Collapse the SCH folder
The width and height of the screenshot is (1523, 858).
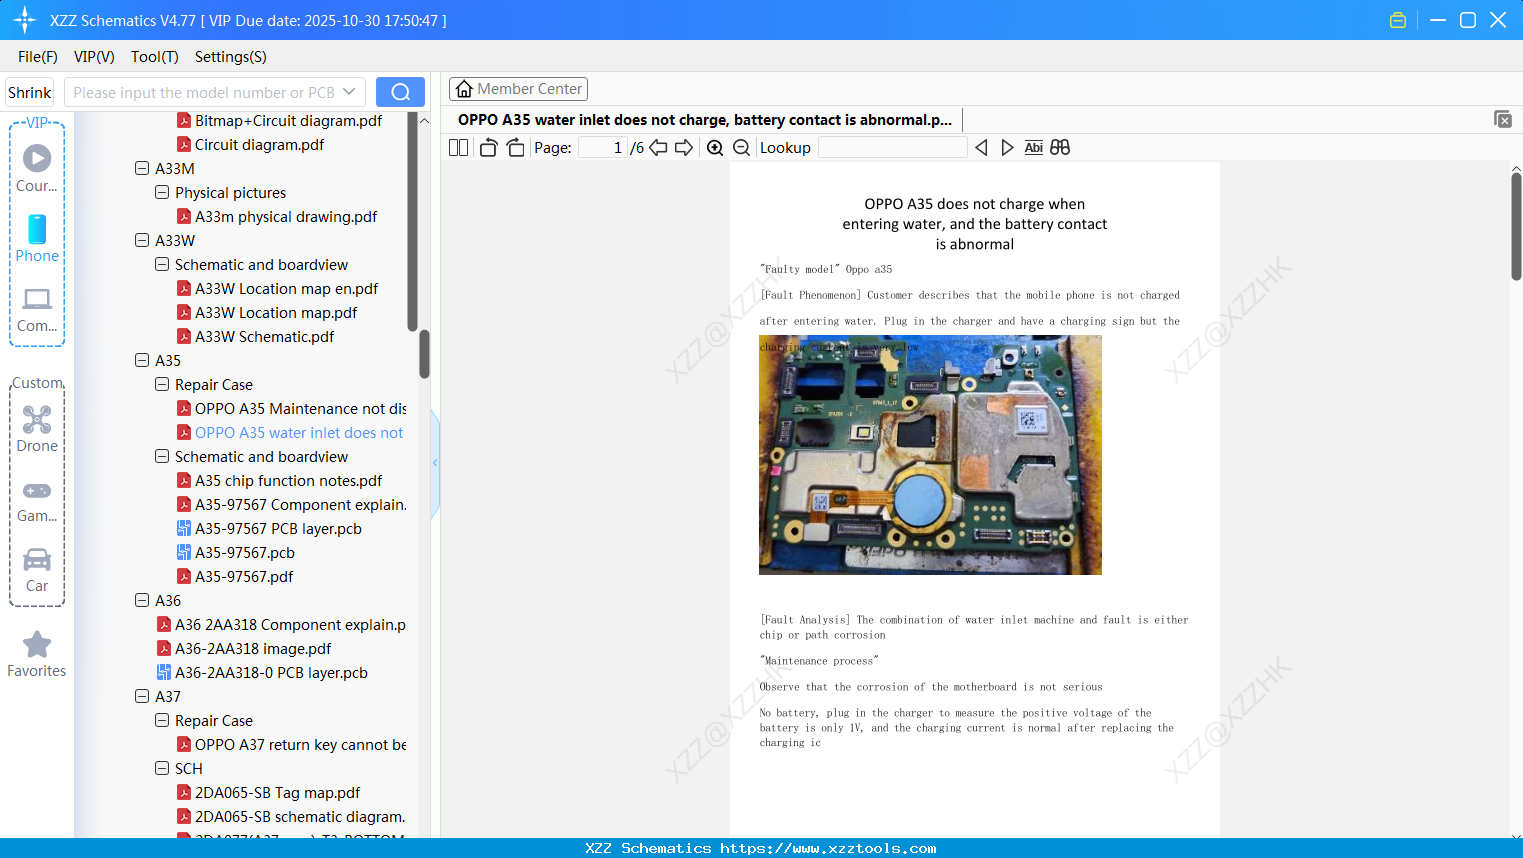coord(162,768)
